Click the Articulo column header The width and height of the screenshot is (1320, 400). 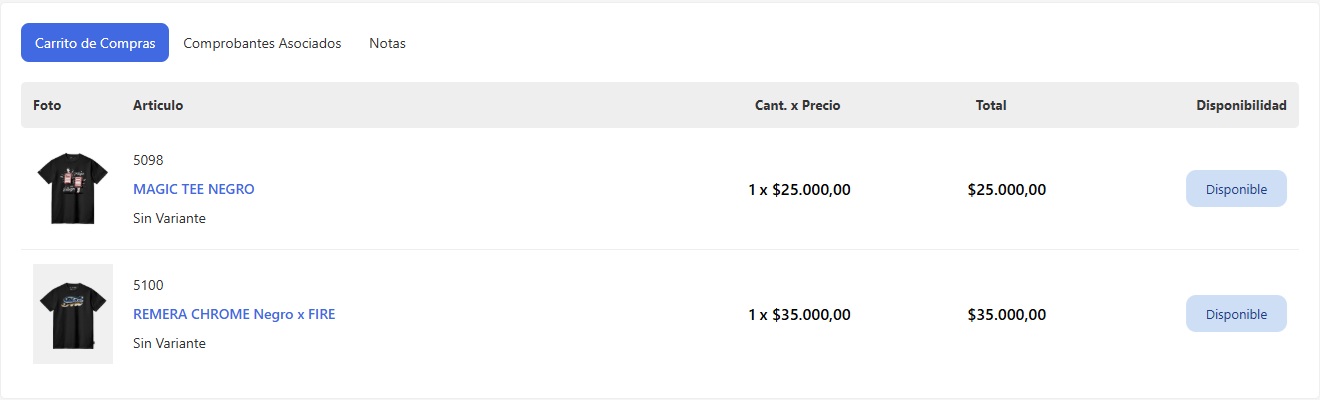[158, 105]
